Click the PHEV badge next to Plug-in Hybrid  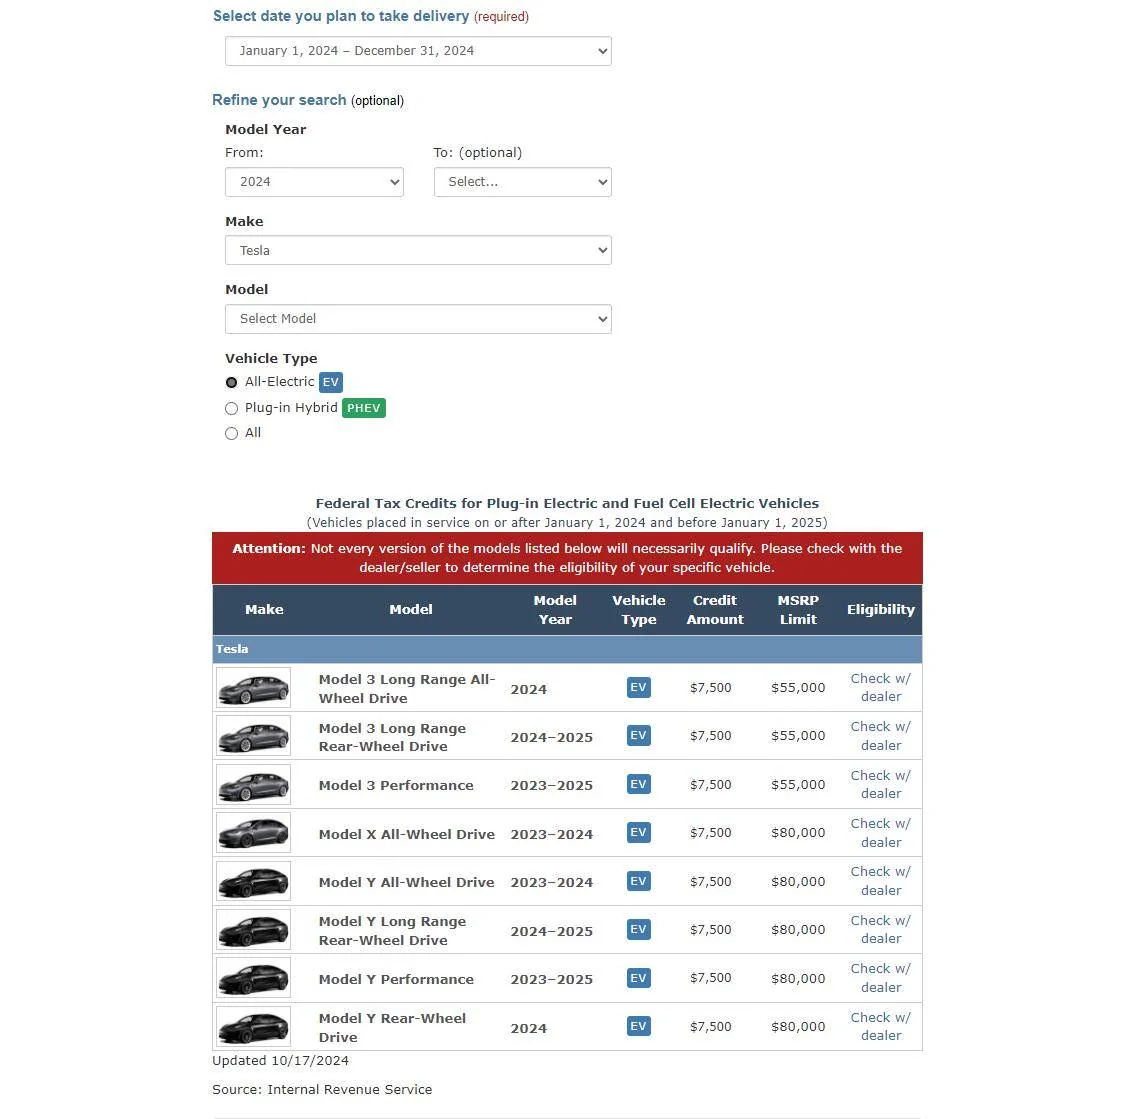click(364, 408)
